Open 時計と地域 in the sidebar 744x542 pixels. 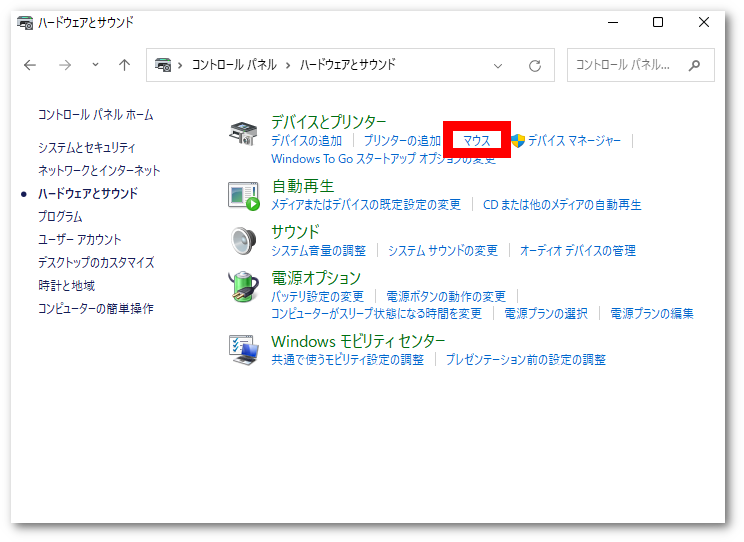point(66,286)
